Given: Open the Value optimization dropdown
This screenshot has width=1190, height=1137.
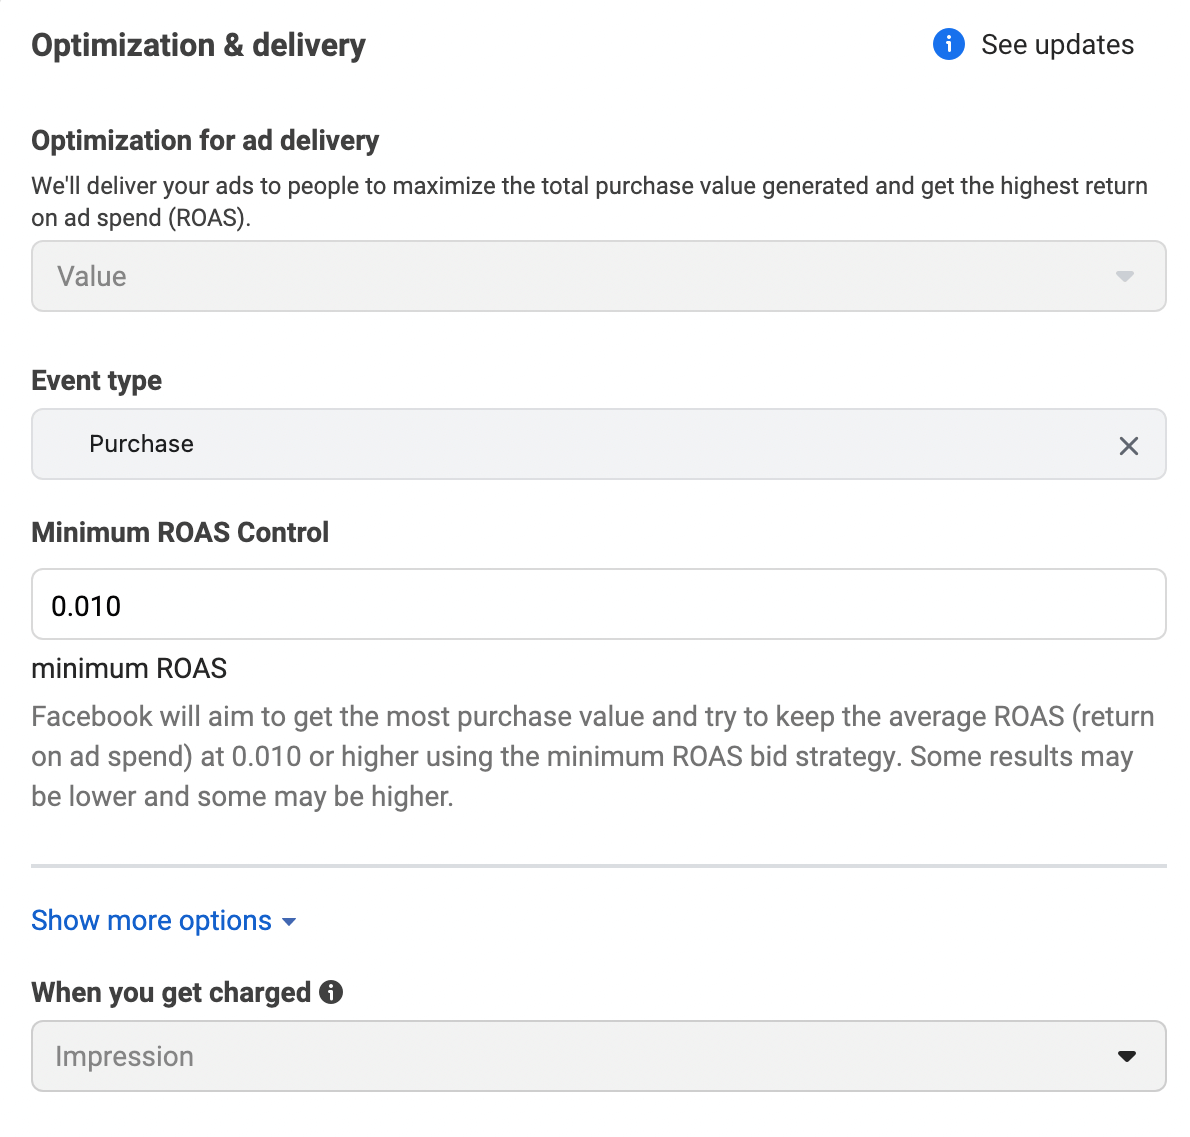Looking at the screenshot, I should coord(598,276).
